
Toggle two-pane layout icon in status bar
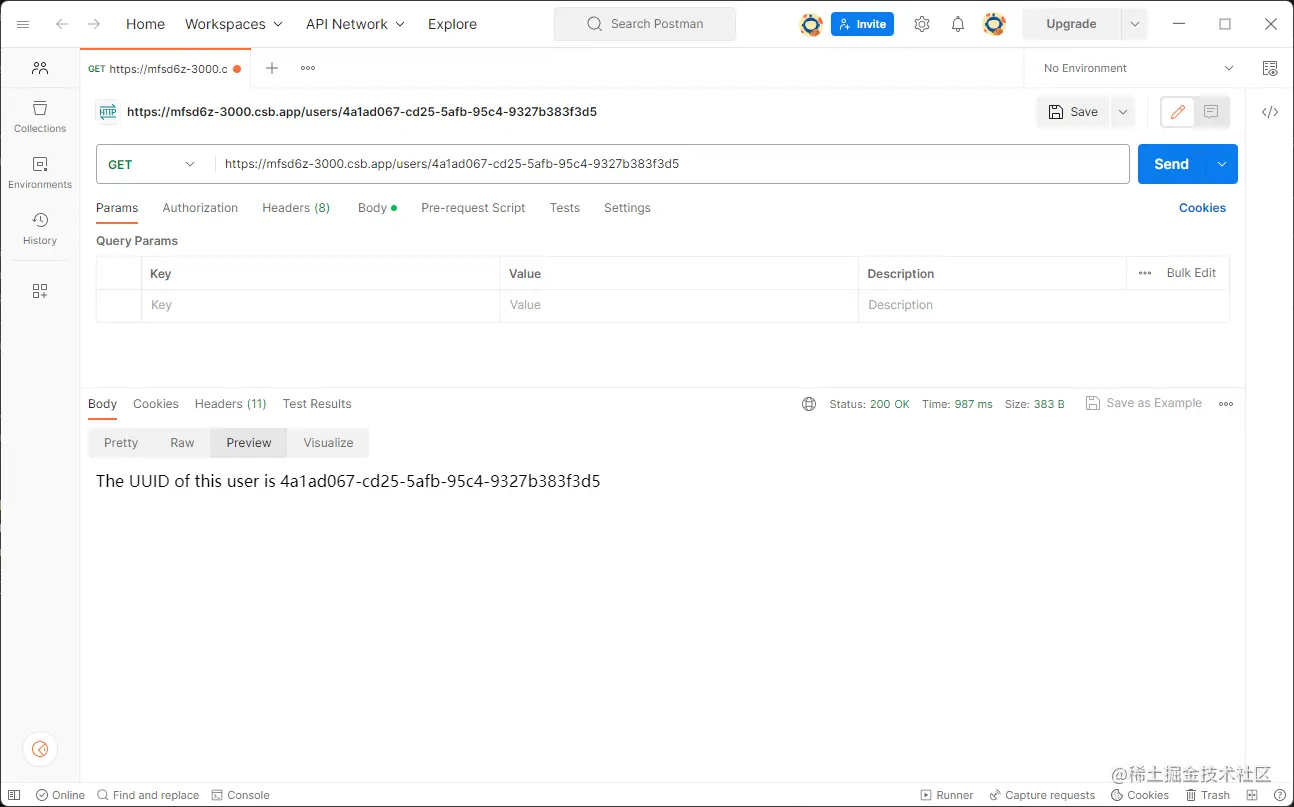click(1254, 795)
